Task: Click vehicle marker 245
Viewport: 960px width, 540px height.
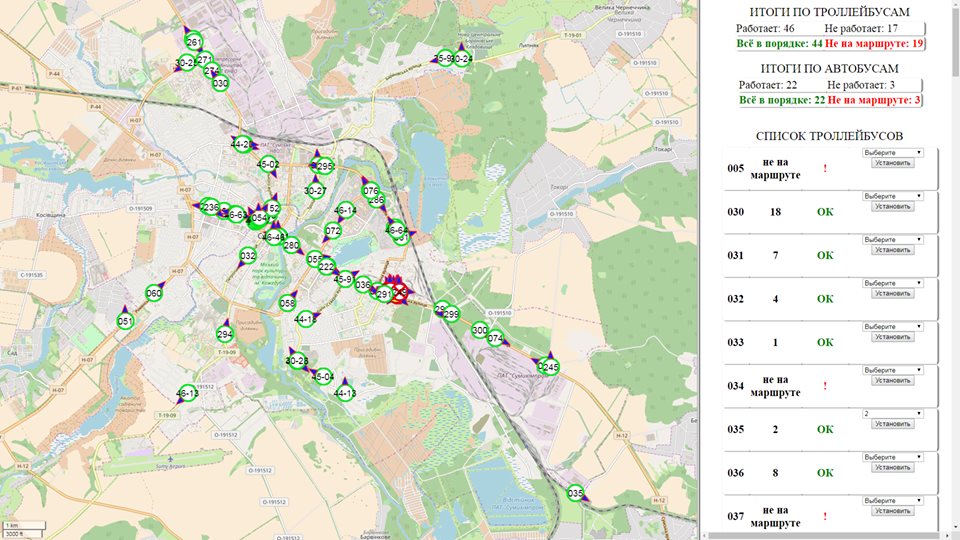Action: pos(550,367)
